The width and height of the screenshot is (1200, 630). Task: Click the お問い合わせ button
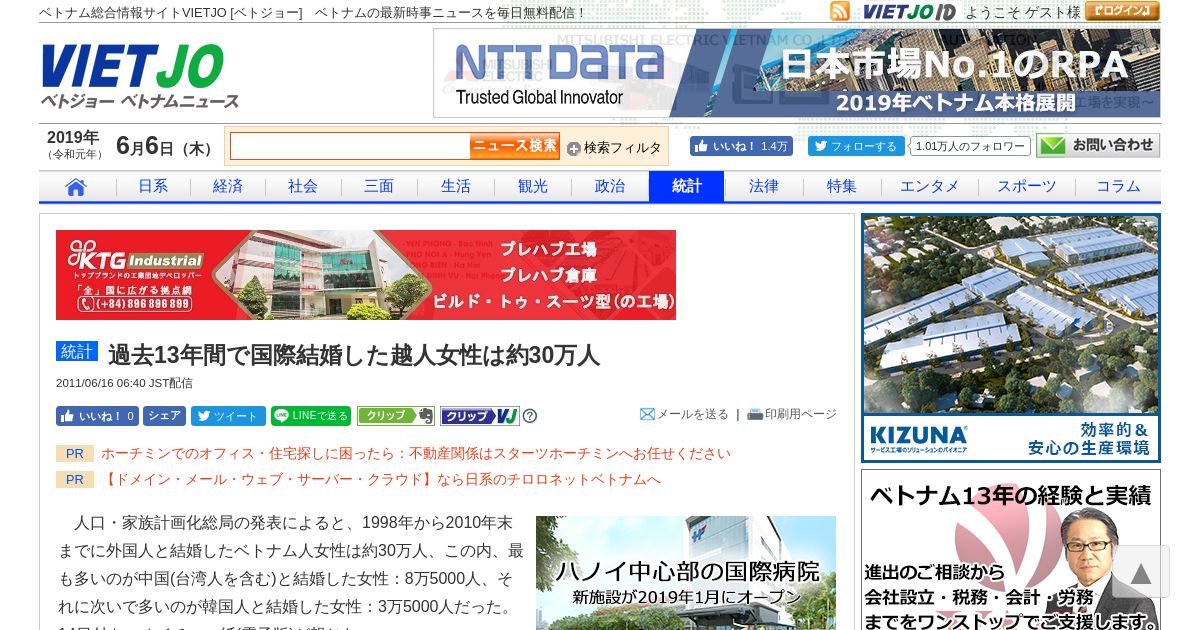click(x=1098, y=146)
